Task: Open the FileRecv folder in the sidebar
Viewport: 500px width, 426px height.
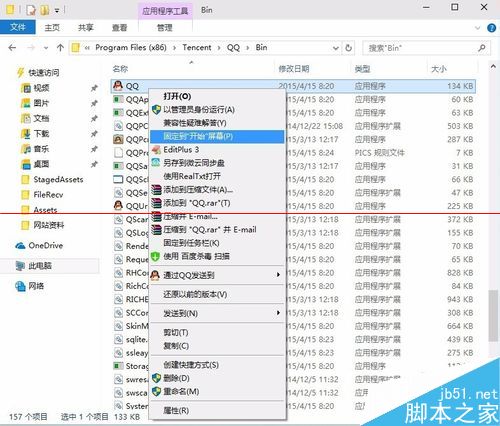Action: point(48,195)
